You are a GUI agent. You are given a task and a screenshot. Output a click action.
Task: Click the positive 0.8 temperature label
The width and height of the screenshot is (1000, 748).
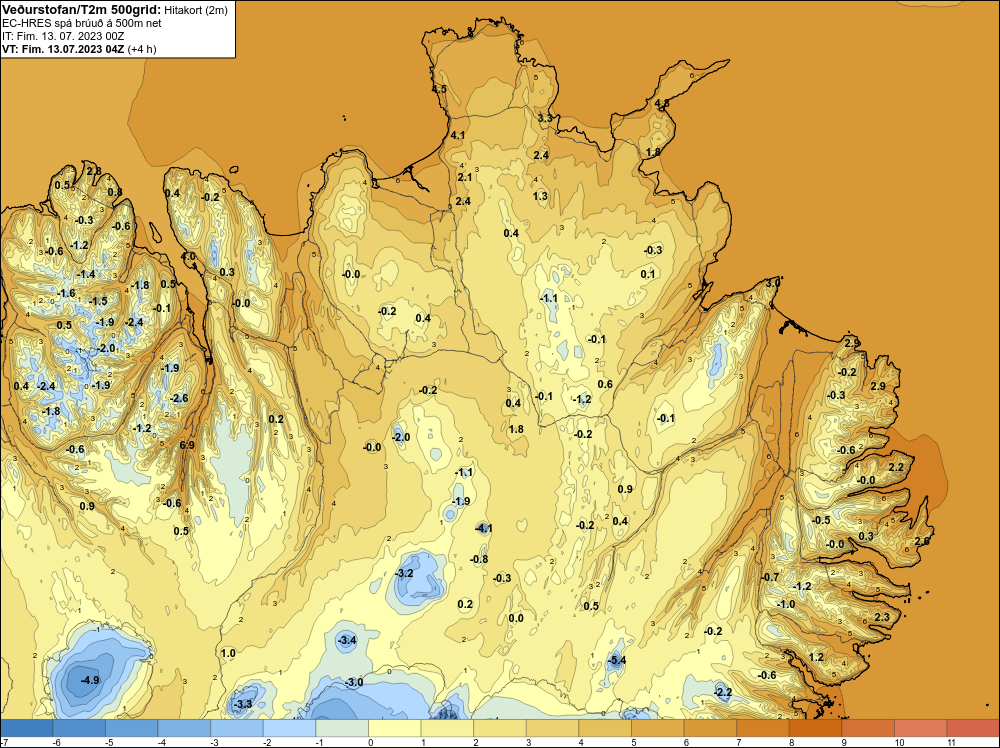(x=115, y=192)
